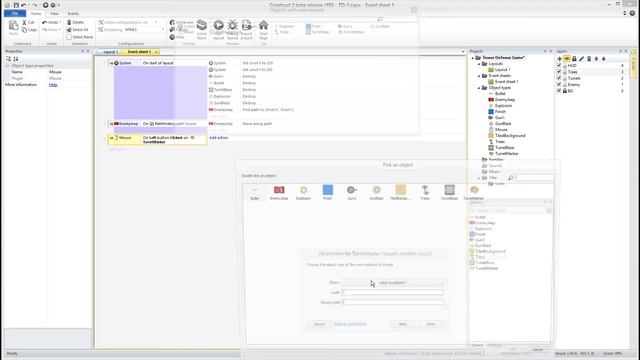Select the Explosion icon in Pick an object dialog

pos(303,190)
